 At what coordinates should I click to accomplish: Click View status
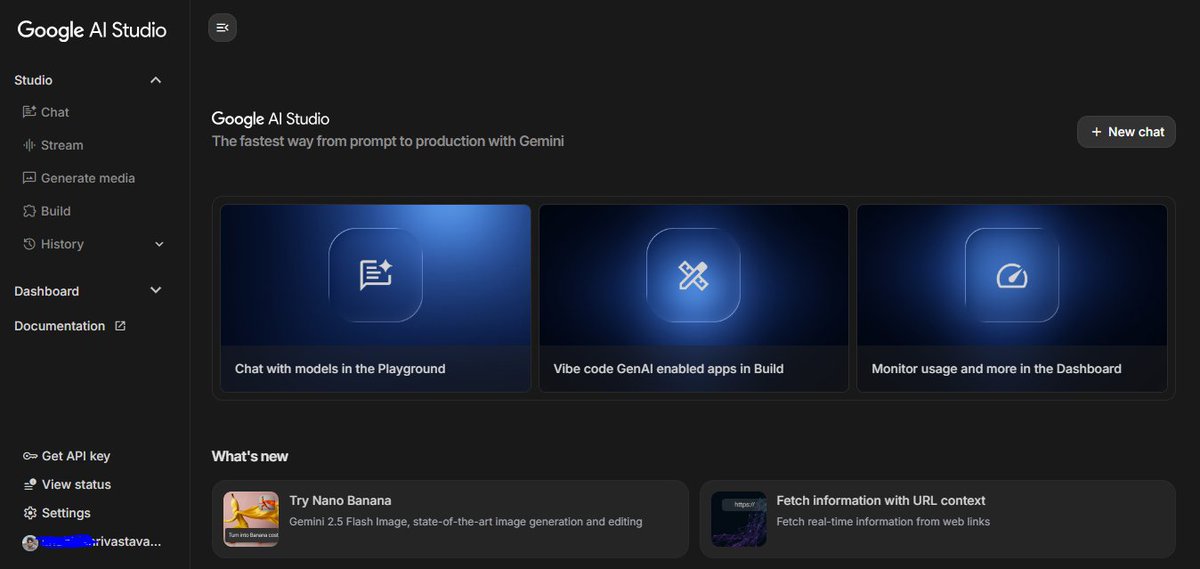(x=76, y=484)
